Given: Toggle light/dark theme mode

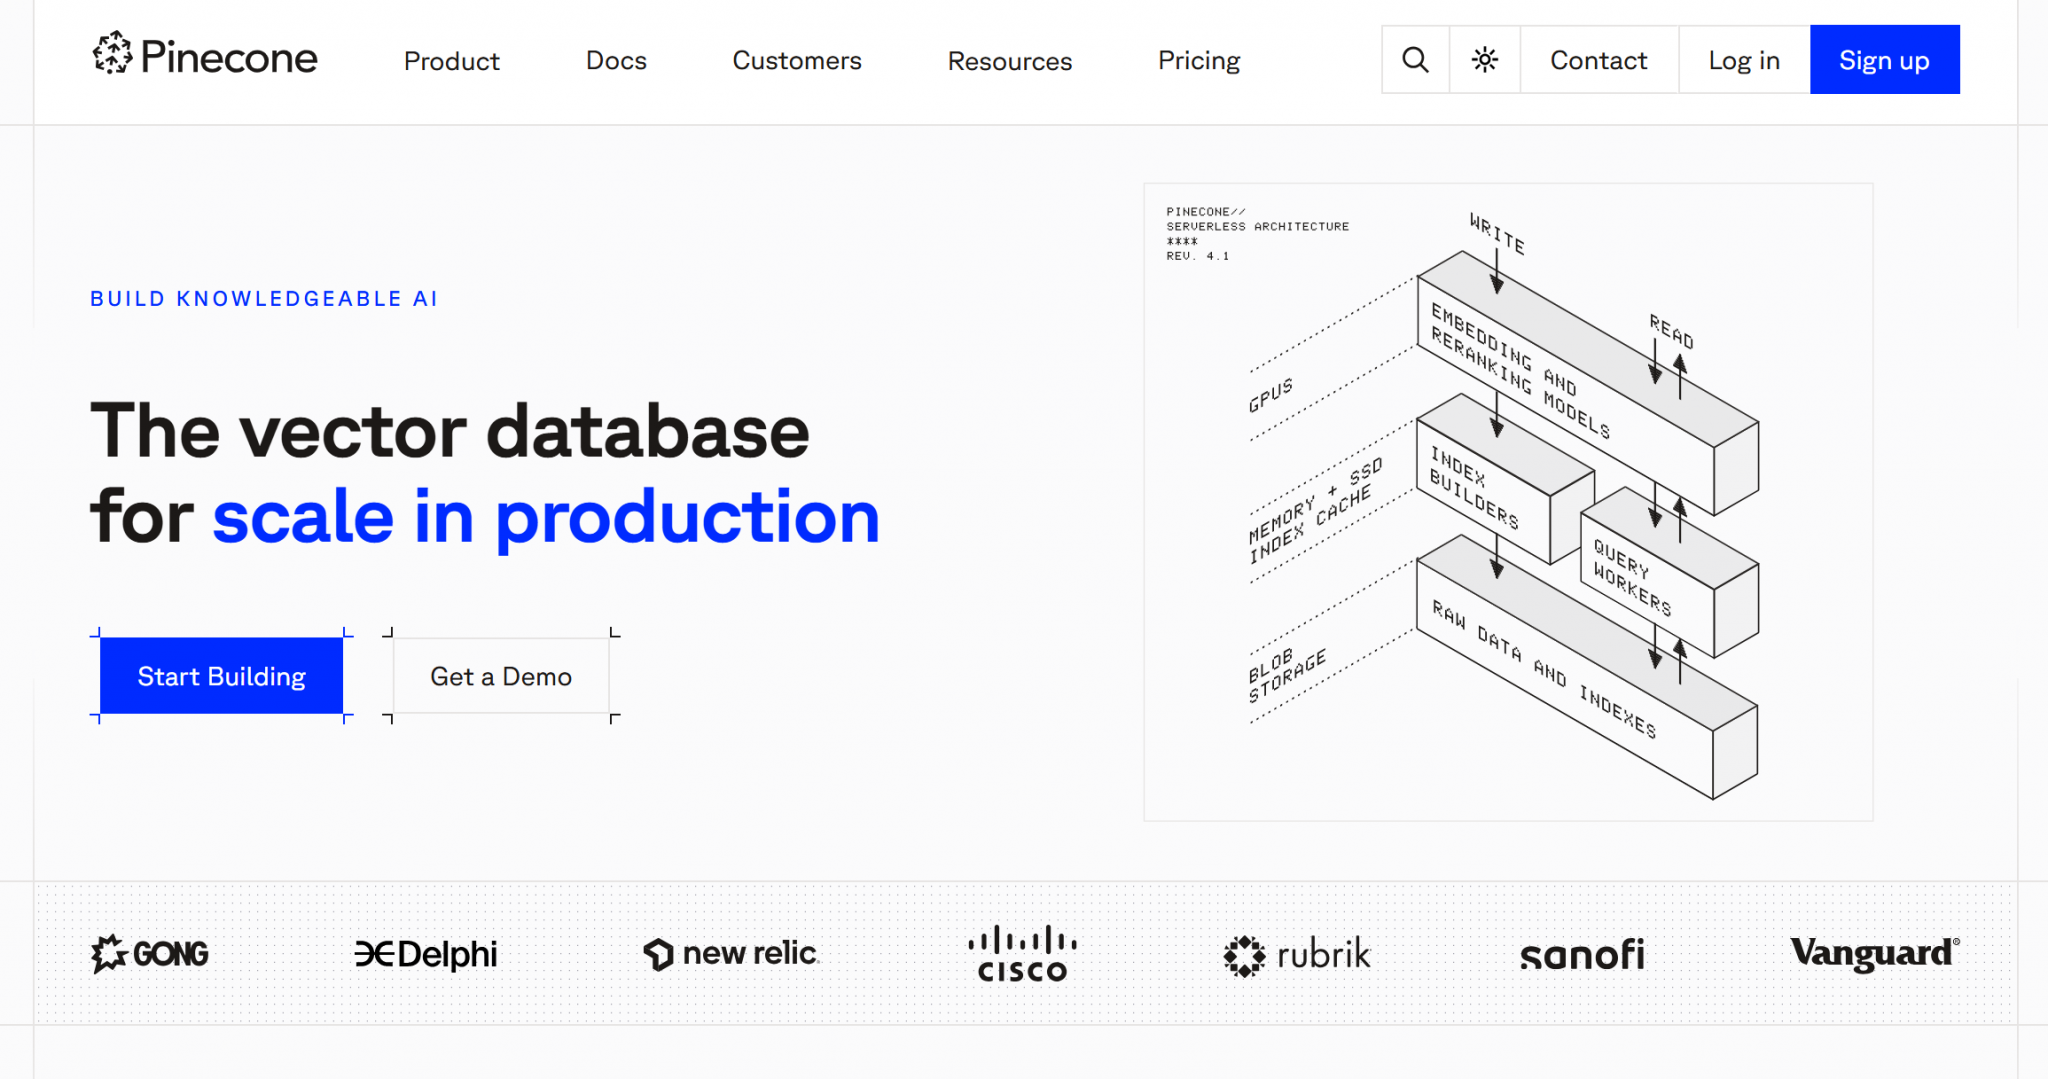Looking at the screenshot, I should 1483,59.
